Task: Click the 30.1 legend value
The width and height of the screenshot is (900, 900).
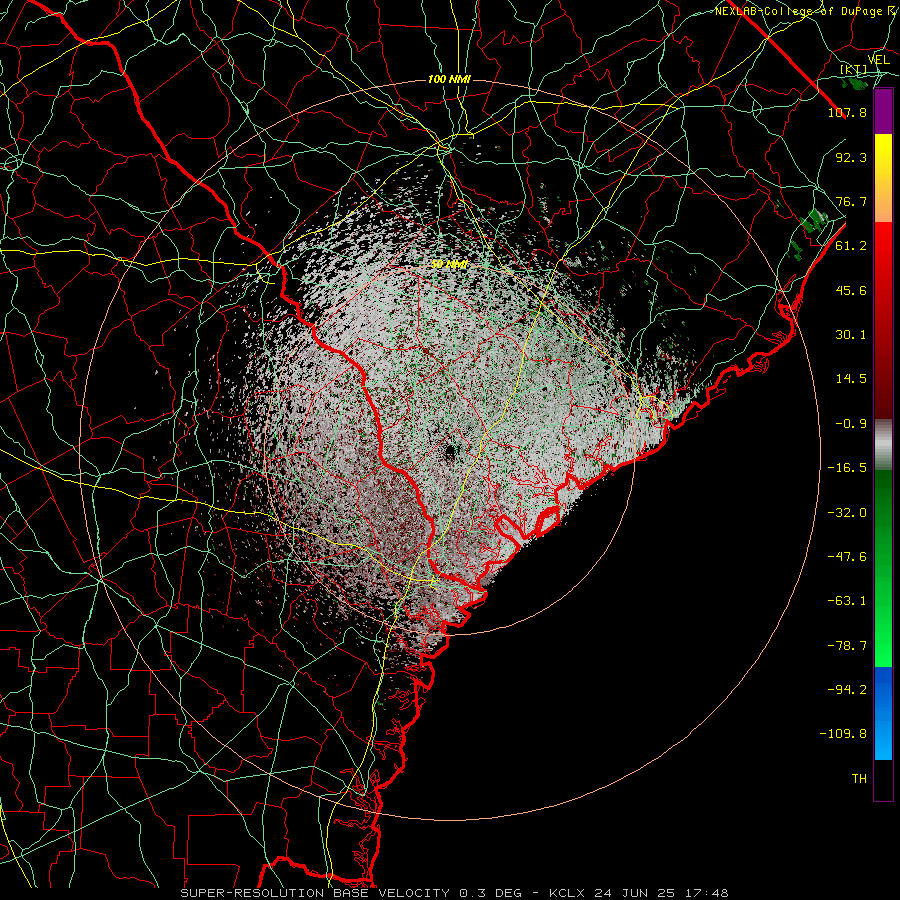Action: pos(851,335)
